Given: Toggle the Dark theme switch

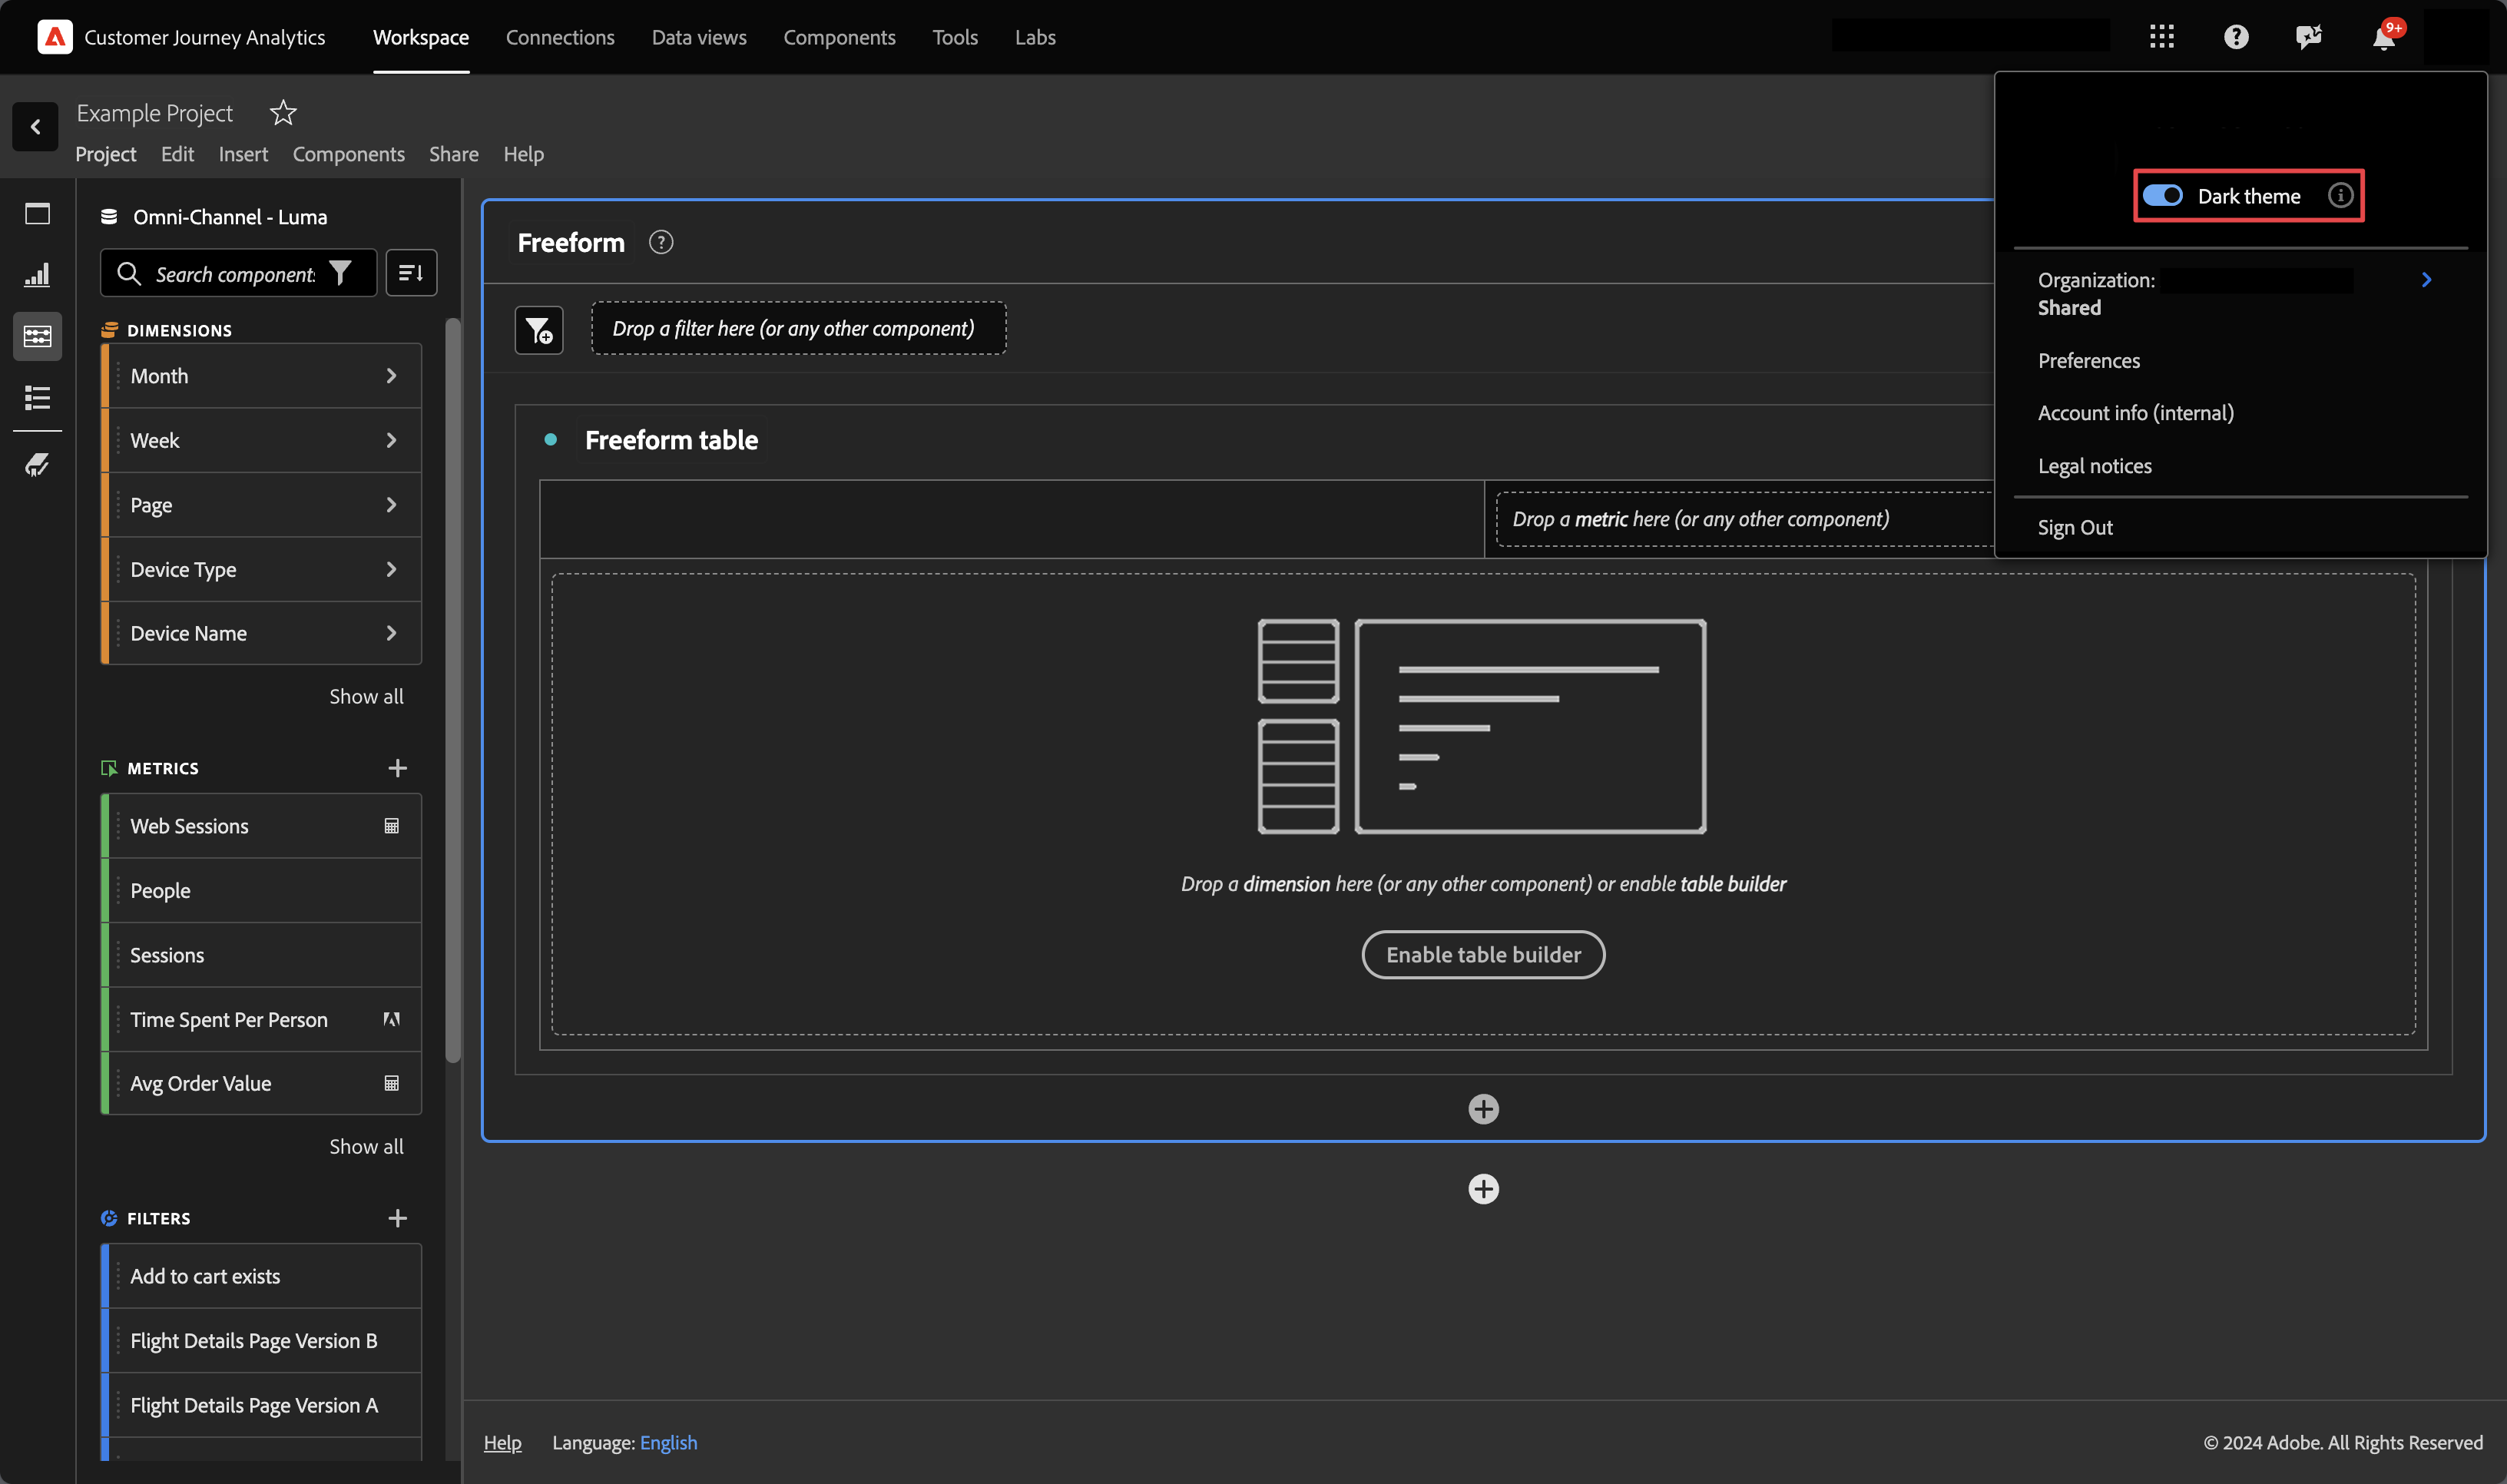Looking at the screenshot, I should pos(2162,196).
